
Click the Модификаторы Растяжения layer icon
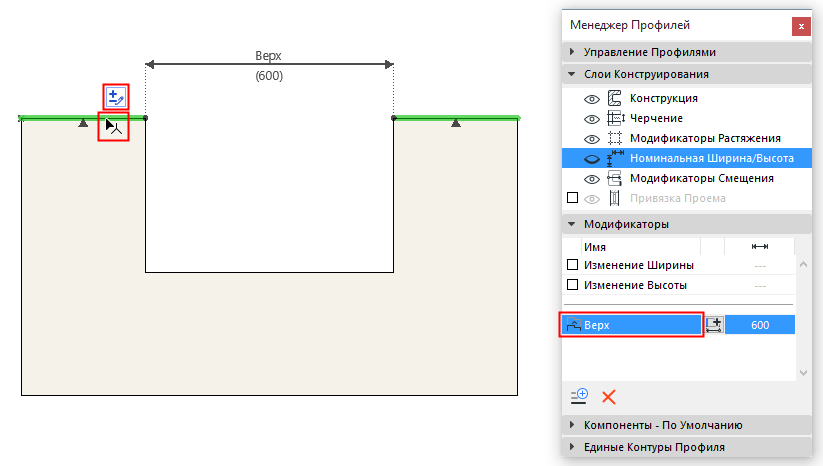pos(615,138)
